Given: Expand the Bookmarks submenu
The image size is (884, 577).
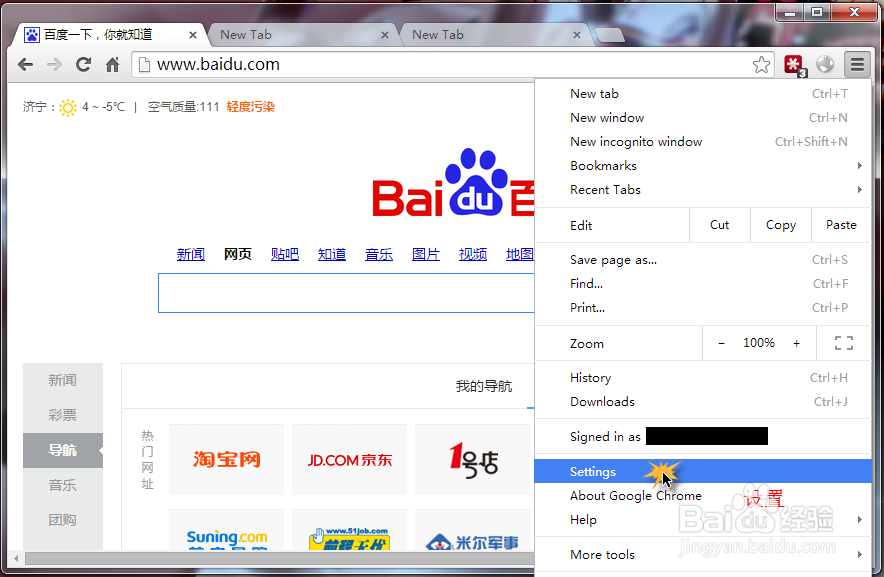Looking at the screenshot, I should coord(702,165).
